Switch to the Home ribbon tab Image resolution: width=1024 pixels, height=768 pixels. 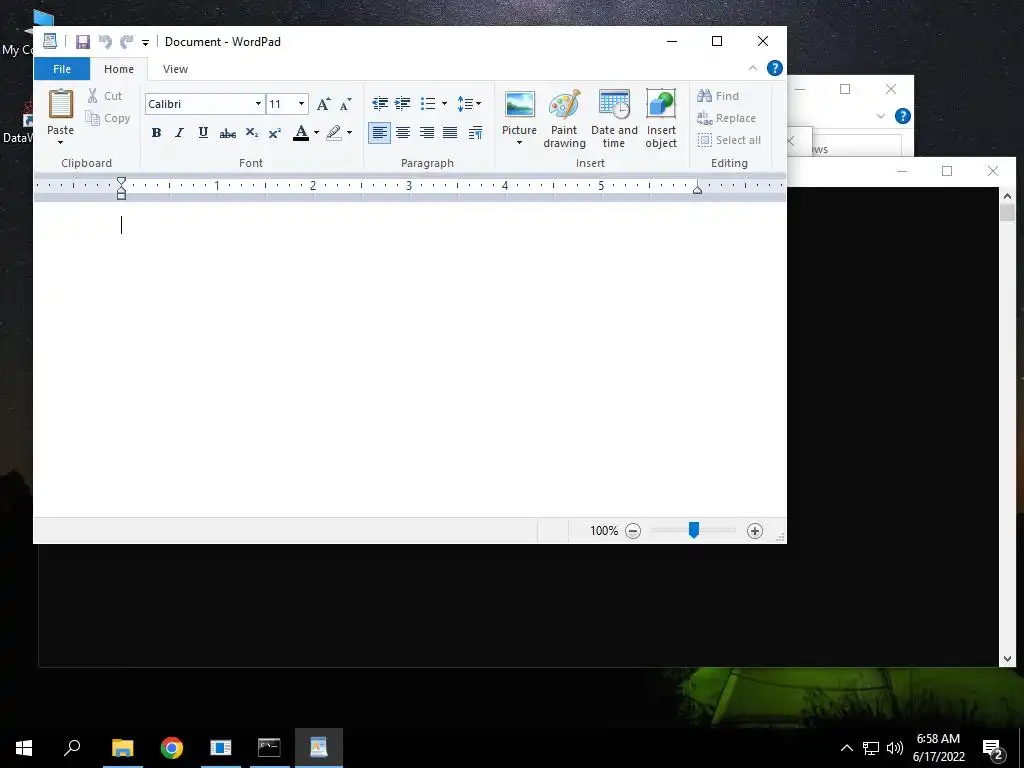[119, 69]
